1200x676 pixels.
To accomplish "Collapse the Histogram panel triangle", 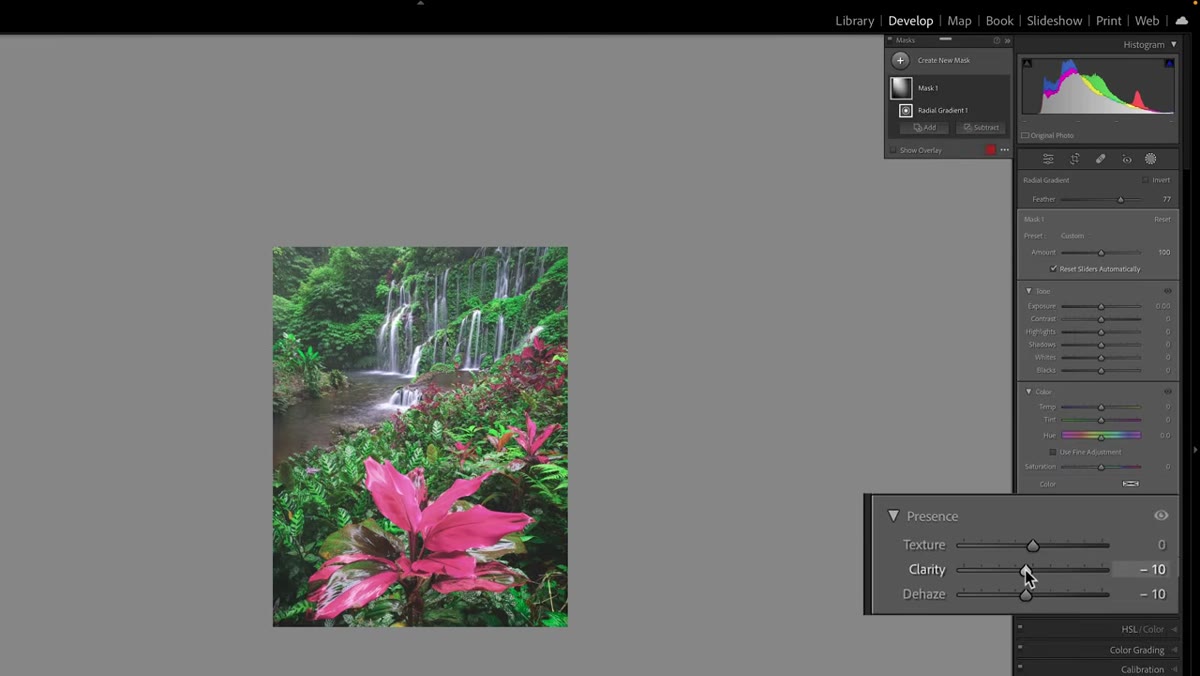I will 1174,45.
